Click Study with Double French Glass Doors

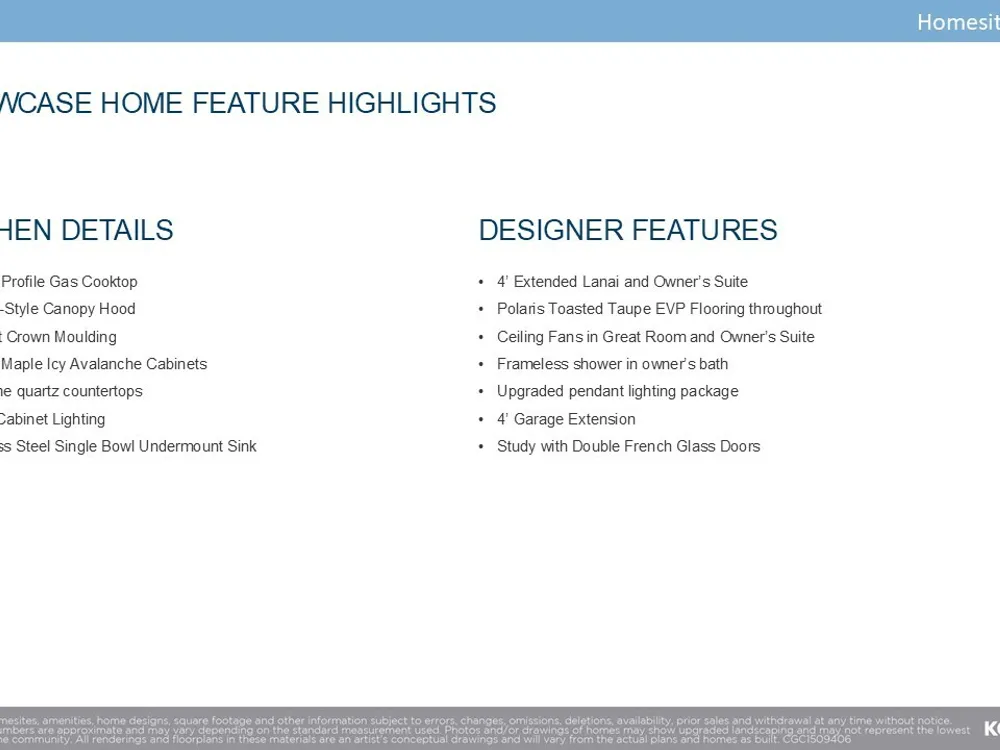click(628, 446)
